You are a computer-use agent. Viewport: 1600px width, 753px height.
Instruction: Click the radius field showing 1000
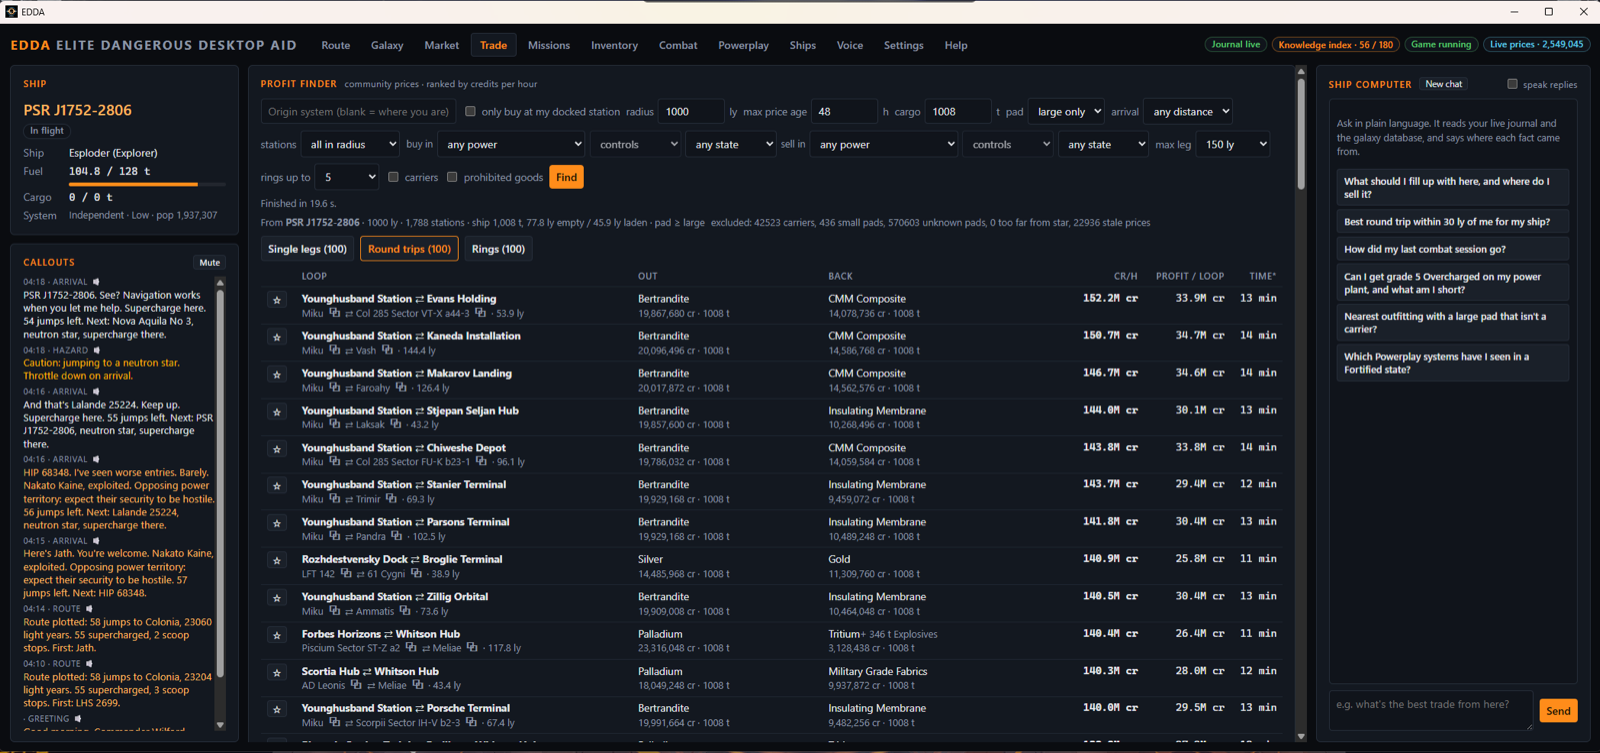pos(691,111)
